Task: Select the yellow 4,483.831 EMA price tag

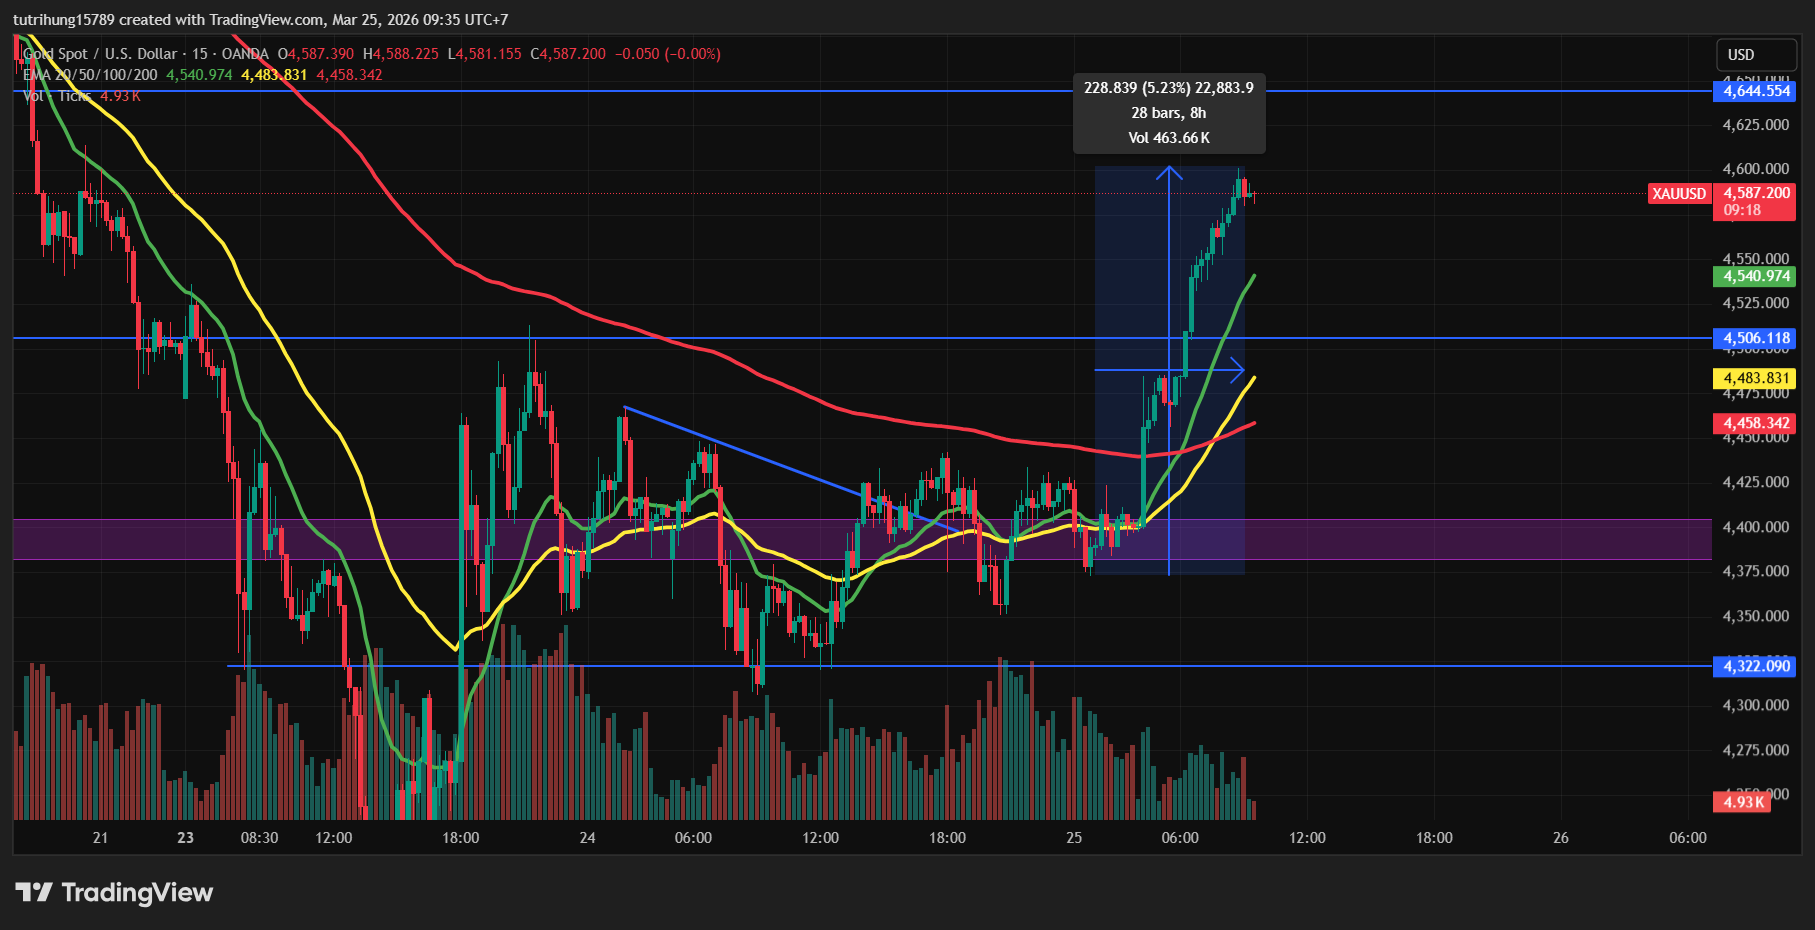Action: [x=1755, y=379]
